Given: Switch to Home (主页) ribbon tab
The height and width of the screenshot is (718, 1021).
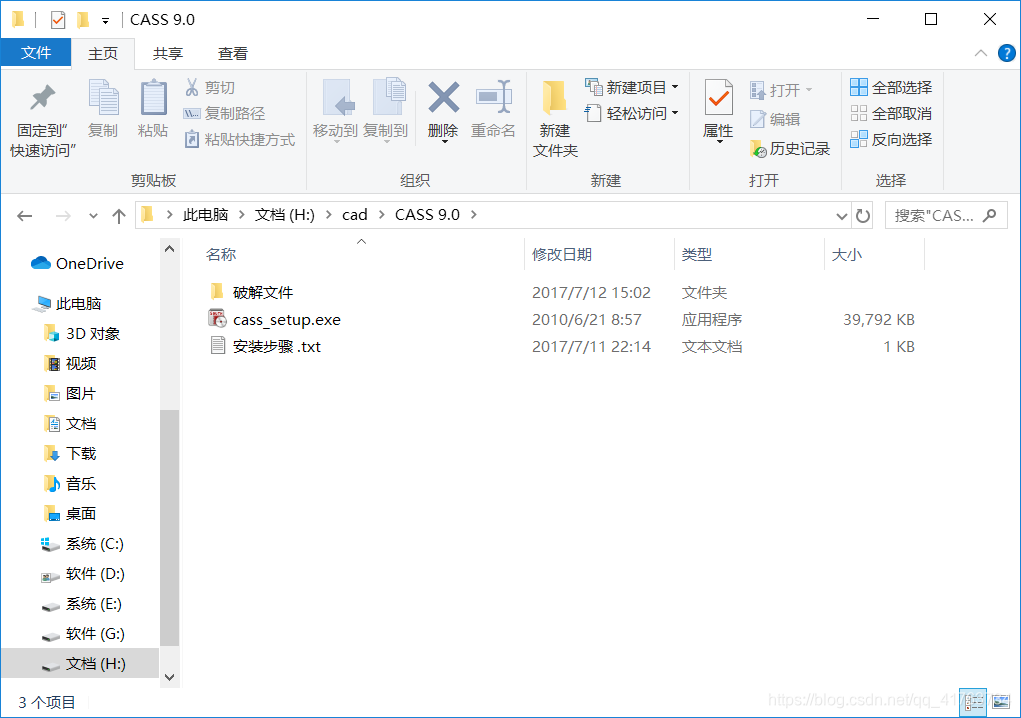Looking at the screenshot, I should point(103,53).
